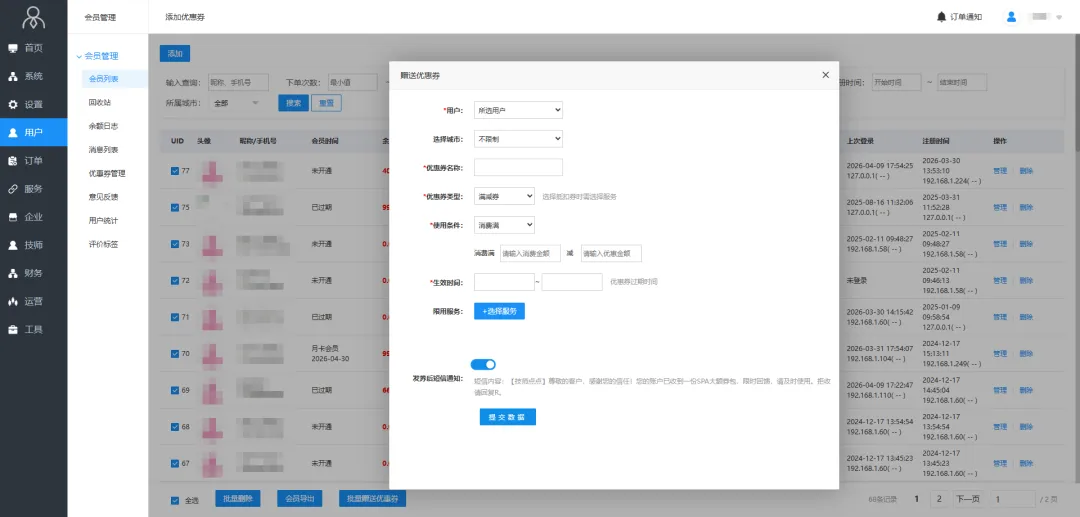
Task: Click the 设置 gear icon
Action: 13,104
